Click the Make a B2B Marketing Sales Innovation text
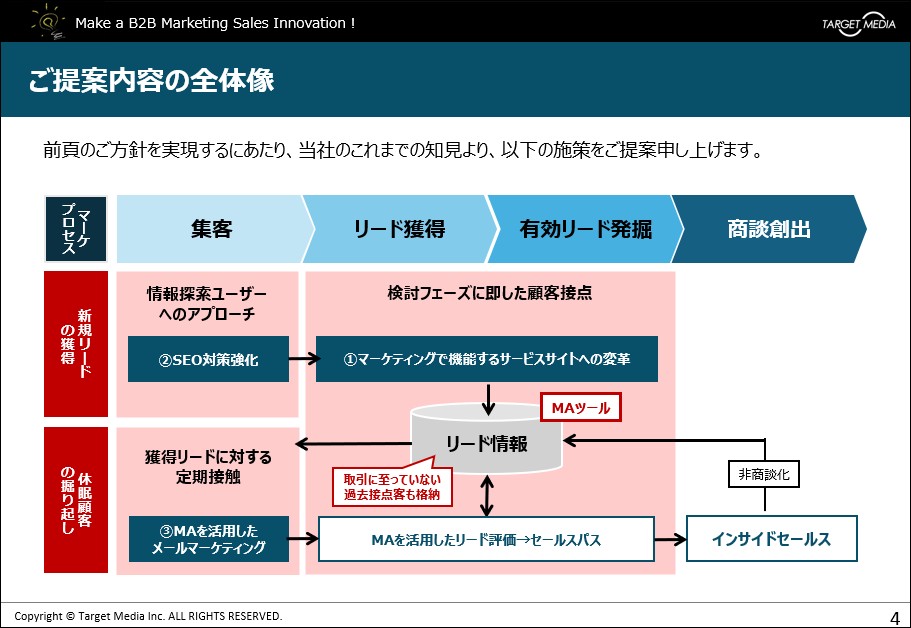Viewport: 911px width, 628px height. [x=215, y=23]
